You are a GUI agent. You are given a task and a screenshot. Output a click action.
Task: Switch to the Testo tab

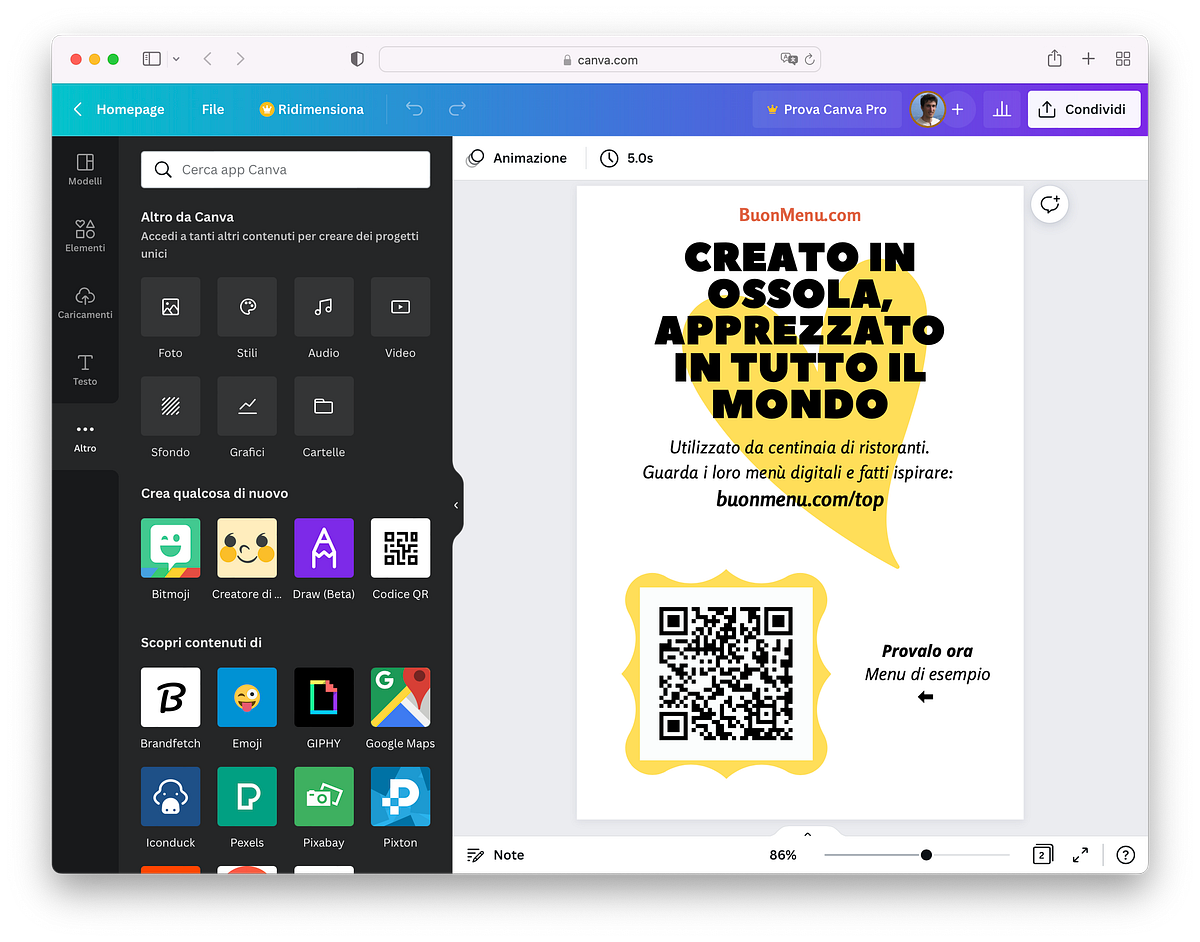click(85, 369)
